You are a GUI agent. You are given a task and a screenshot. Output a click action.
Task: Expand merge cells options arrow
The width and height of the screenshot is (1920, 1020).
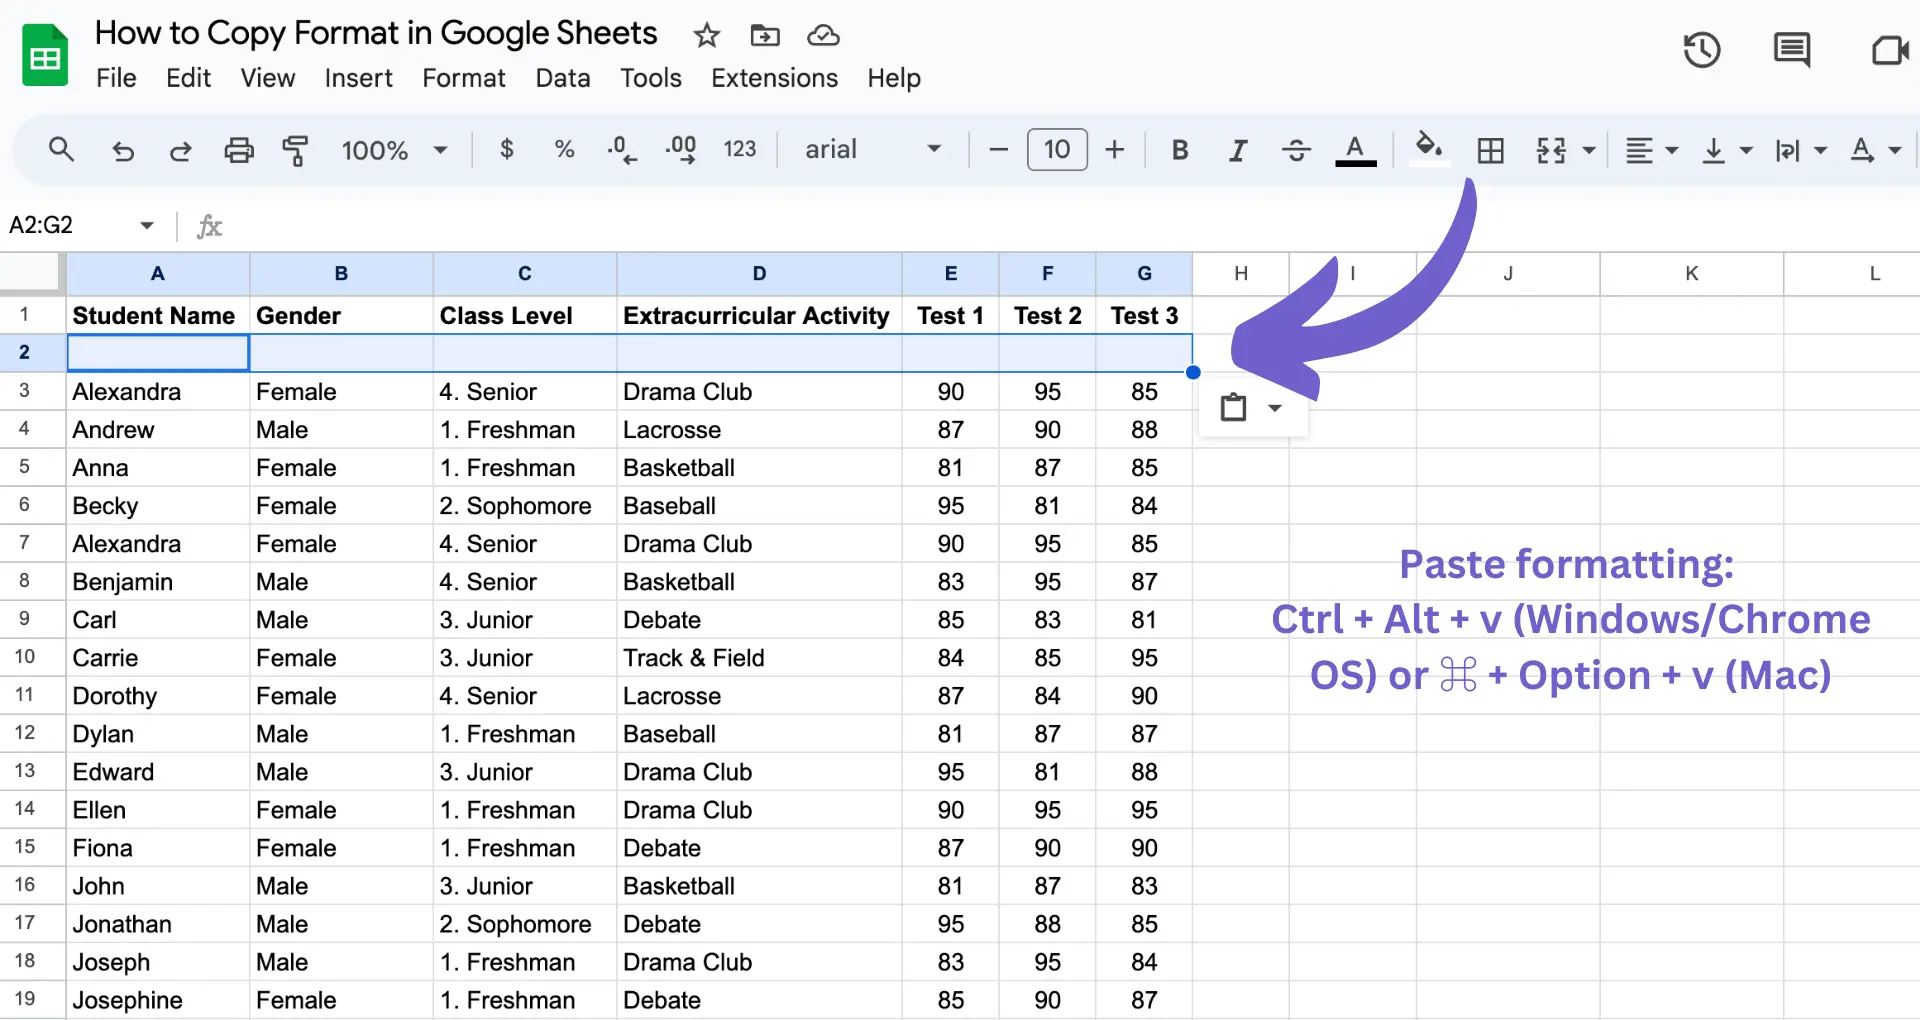coord(1589,151)
